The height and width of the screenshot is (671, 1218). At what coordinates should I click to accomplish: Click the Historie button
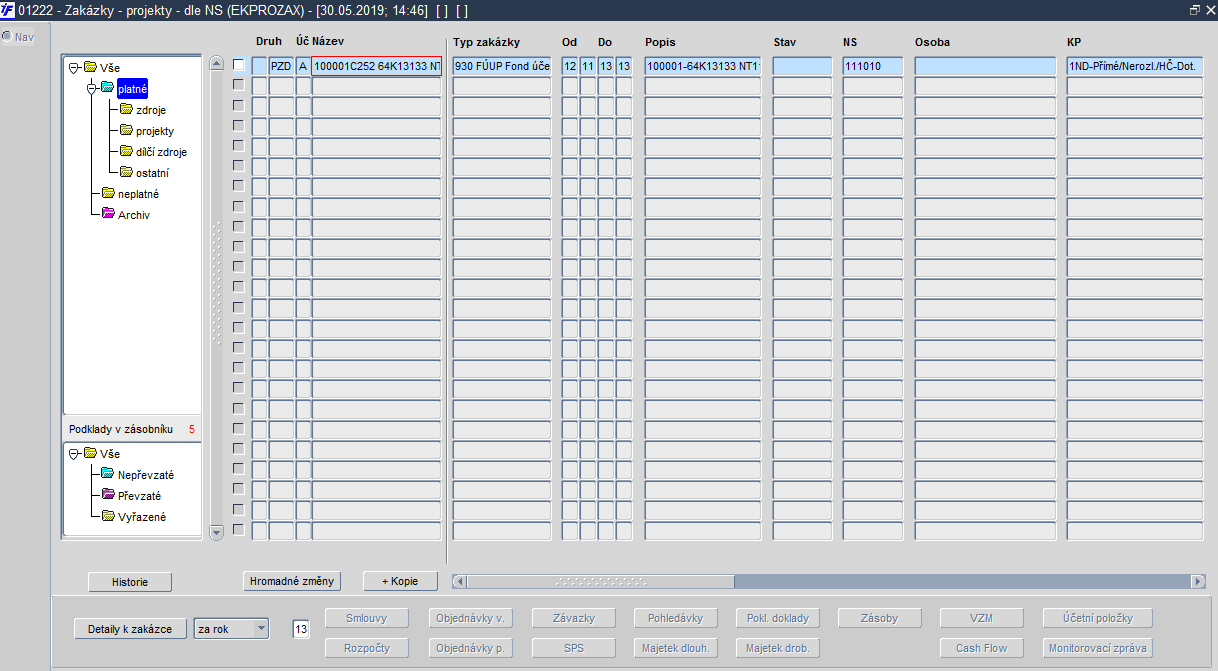129,582
